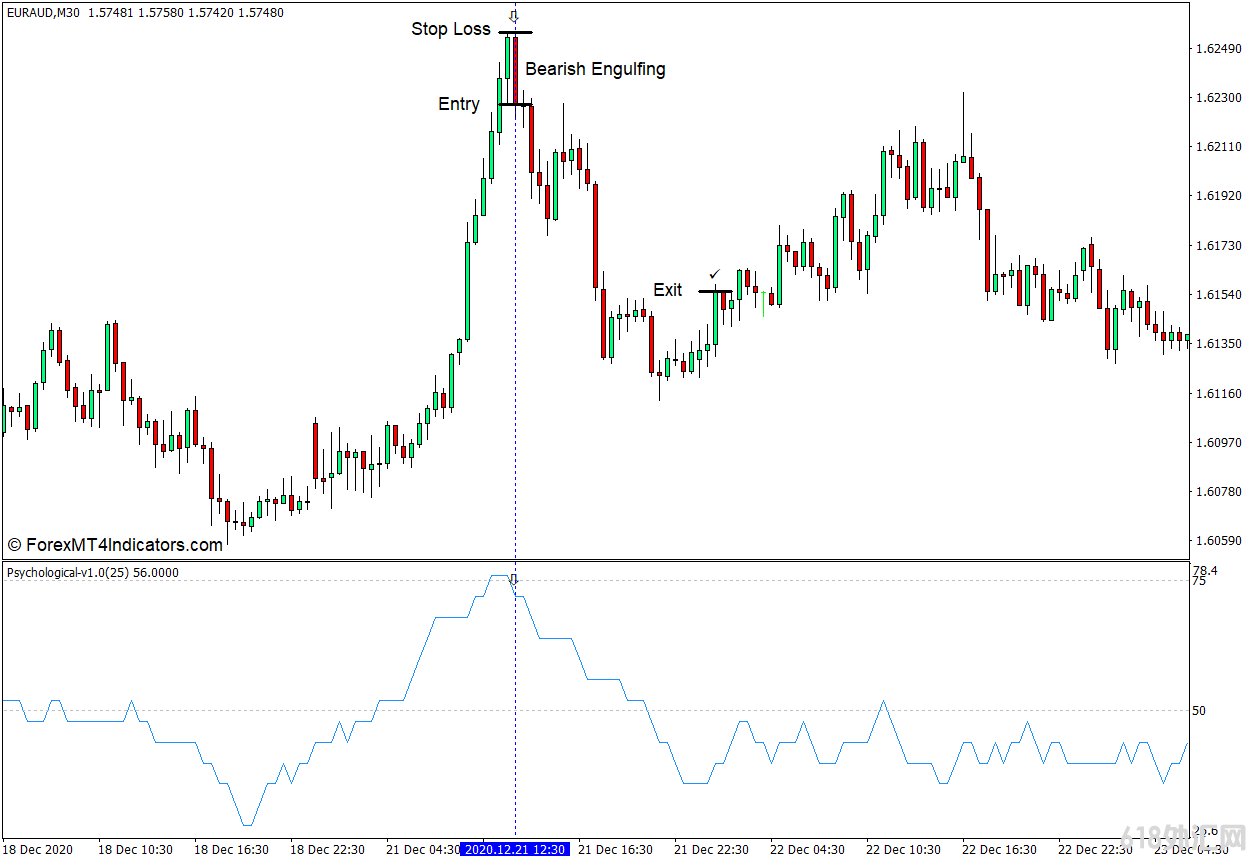
Task: Click the EURAUD,M30 chart title
Action: tap(45, 13)
